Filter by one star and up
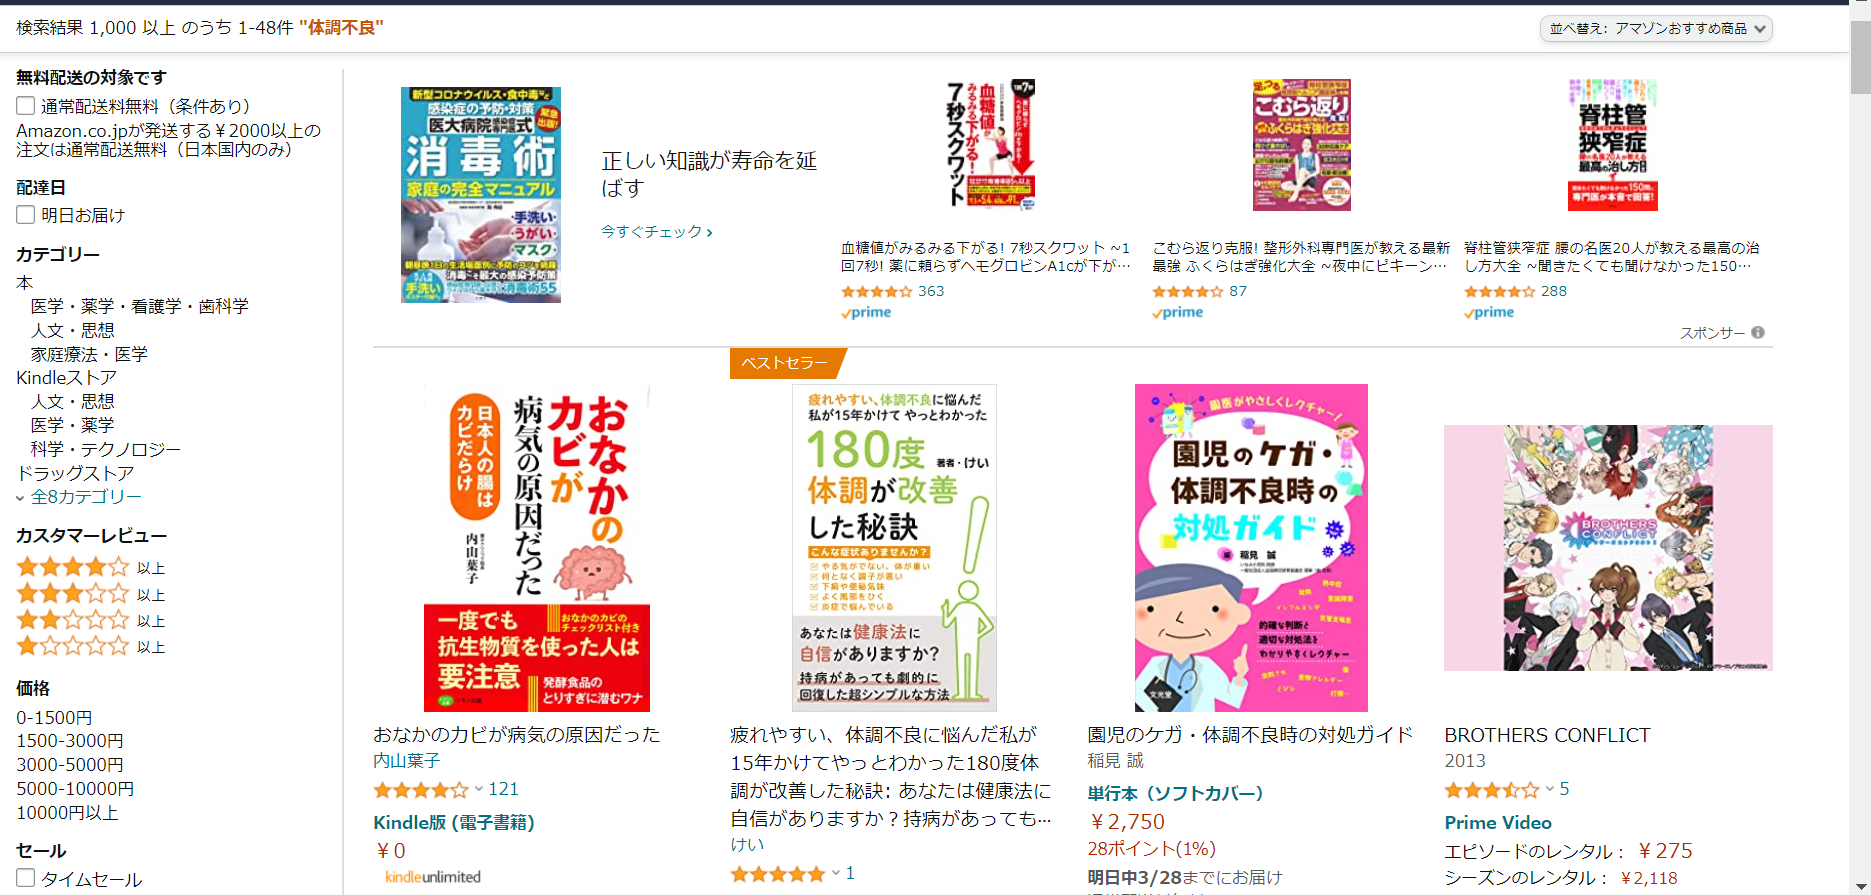 click(x=91, y=646)
